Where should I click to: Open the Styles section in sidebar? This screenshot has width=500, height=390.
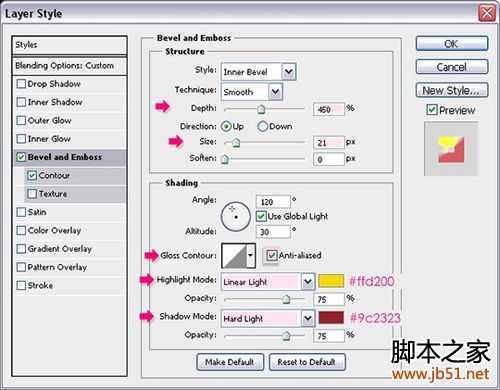click(70, 45)
